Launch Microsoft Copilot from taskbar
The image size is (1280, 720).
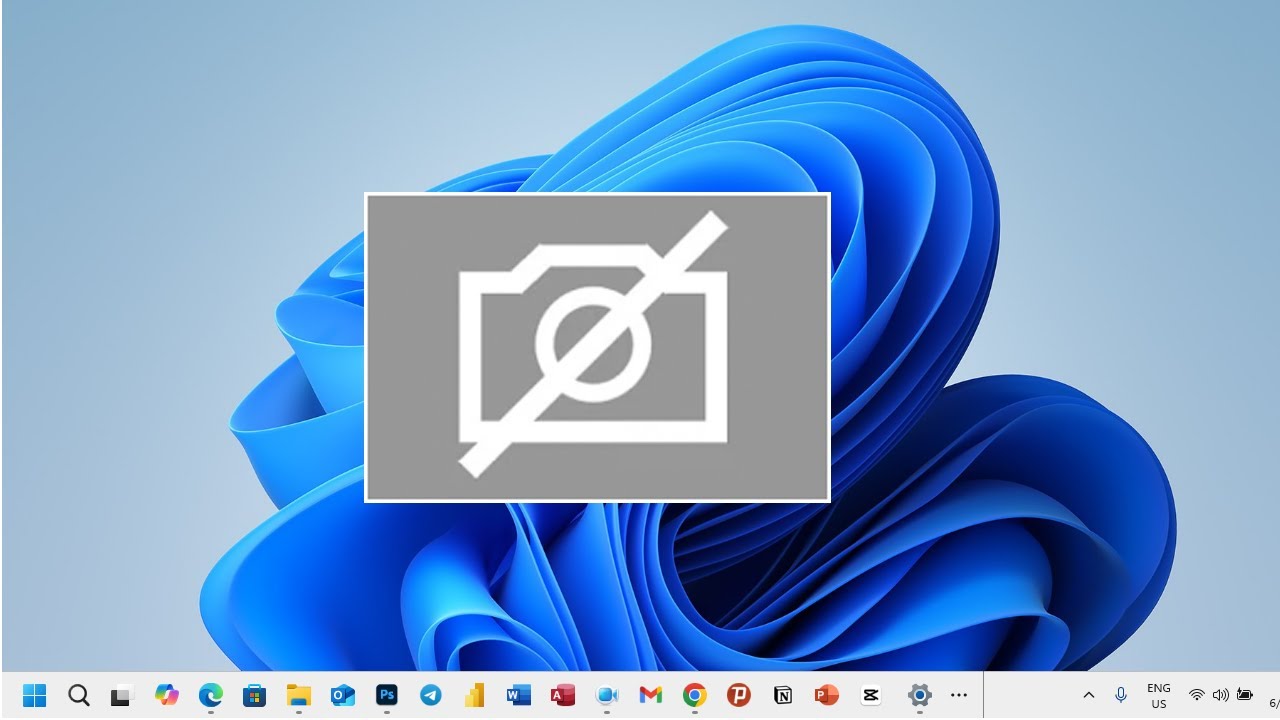167,695
